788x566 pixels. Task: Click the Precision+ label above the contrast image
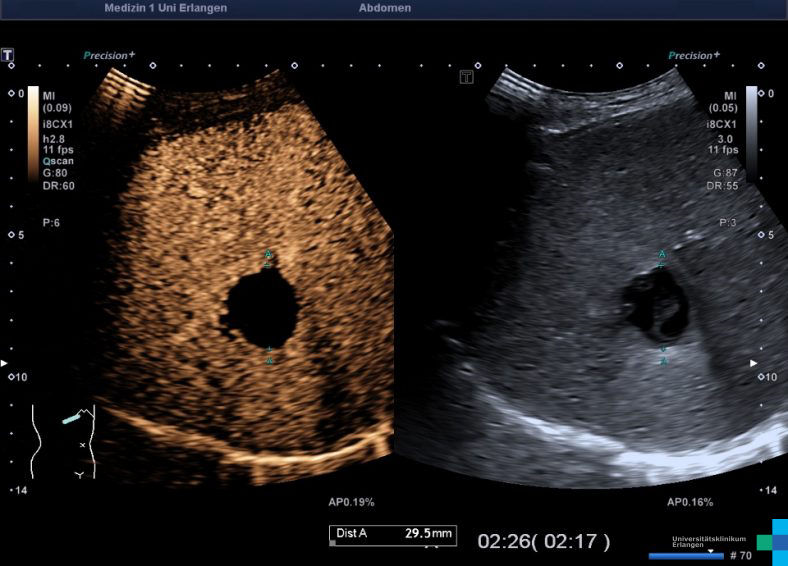click(x=109, y=56)
